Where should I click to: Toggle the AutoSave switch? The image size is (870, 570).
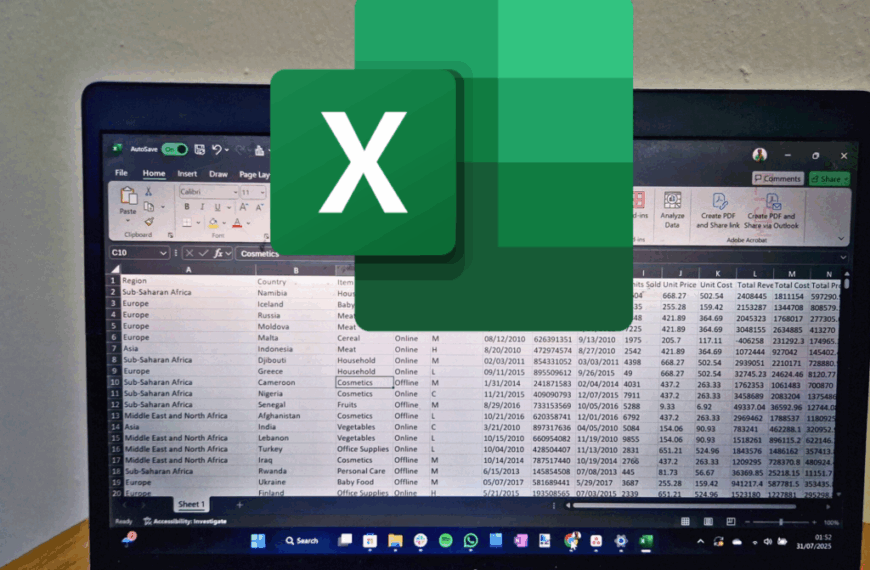(x=174, y=149)
